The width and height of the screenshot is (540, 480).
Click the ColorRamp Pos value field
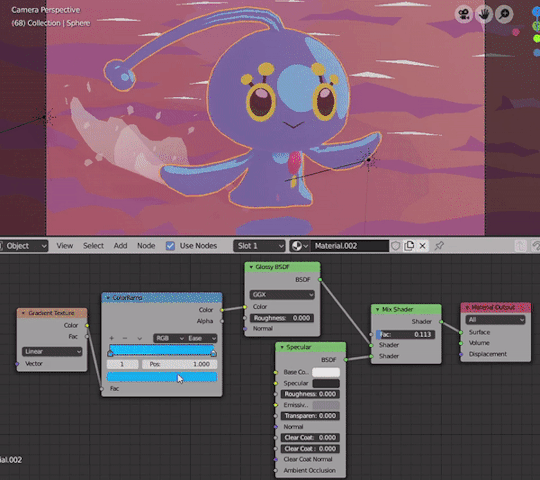[179, 364]
